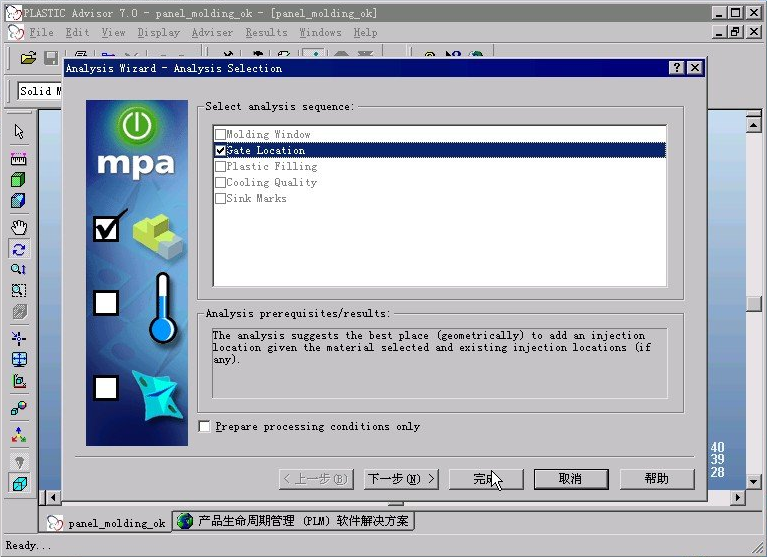Activate the ruler measure tool
This screenshot has height=557, width=767.
(19, 159)
